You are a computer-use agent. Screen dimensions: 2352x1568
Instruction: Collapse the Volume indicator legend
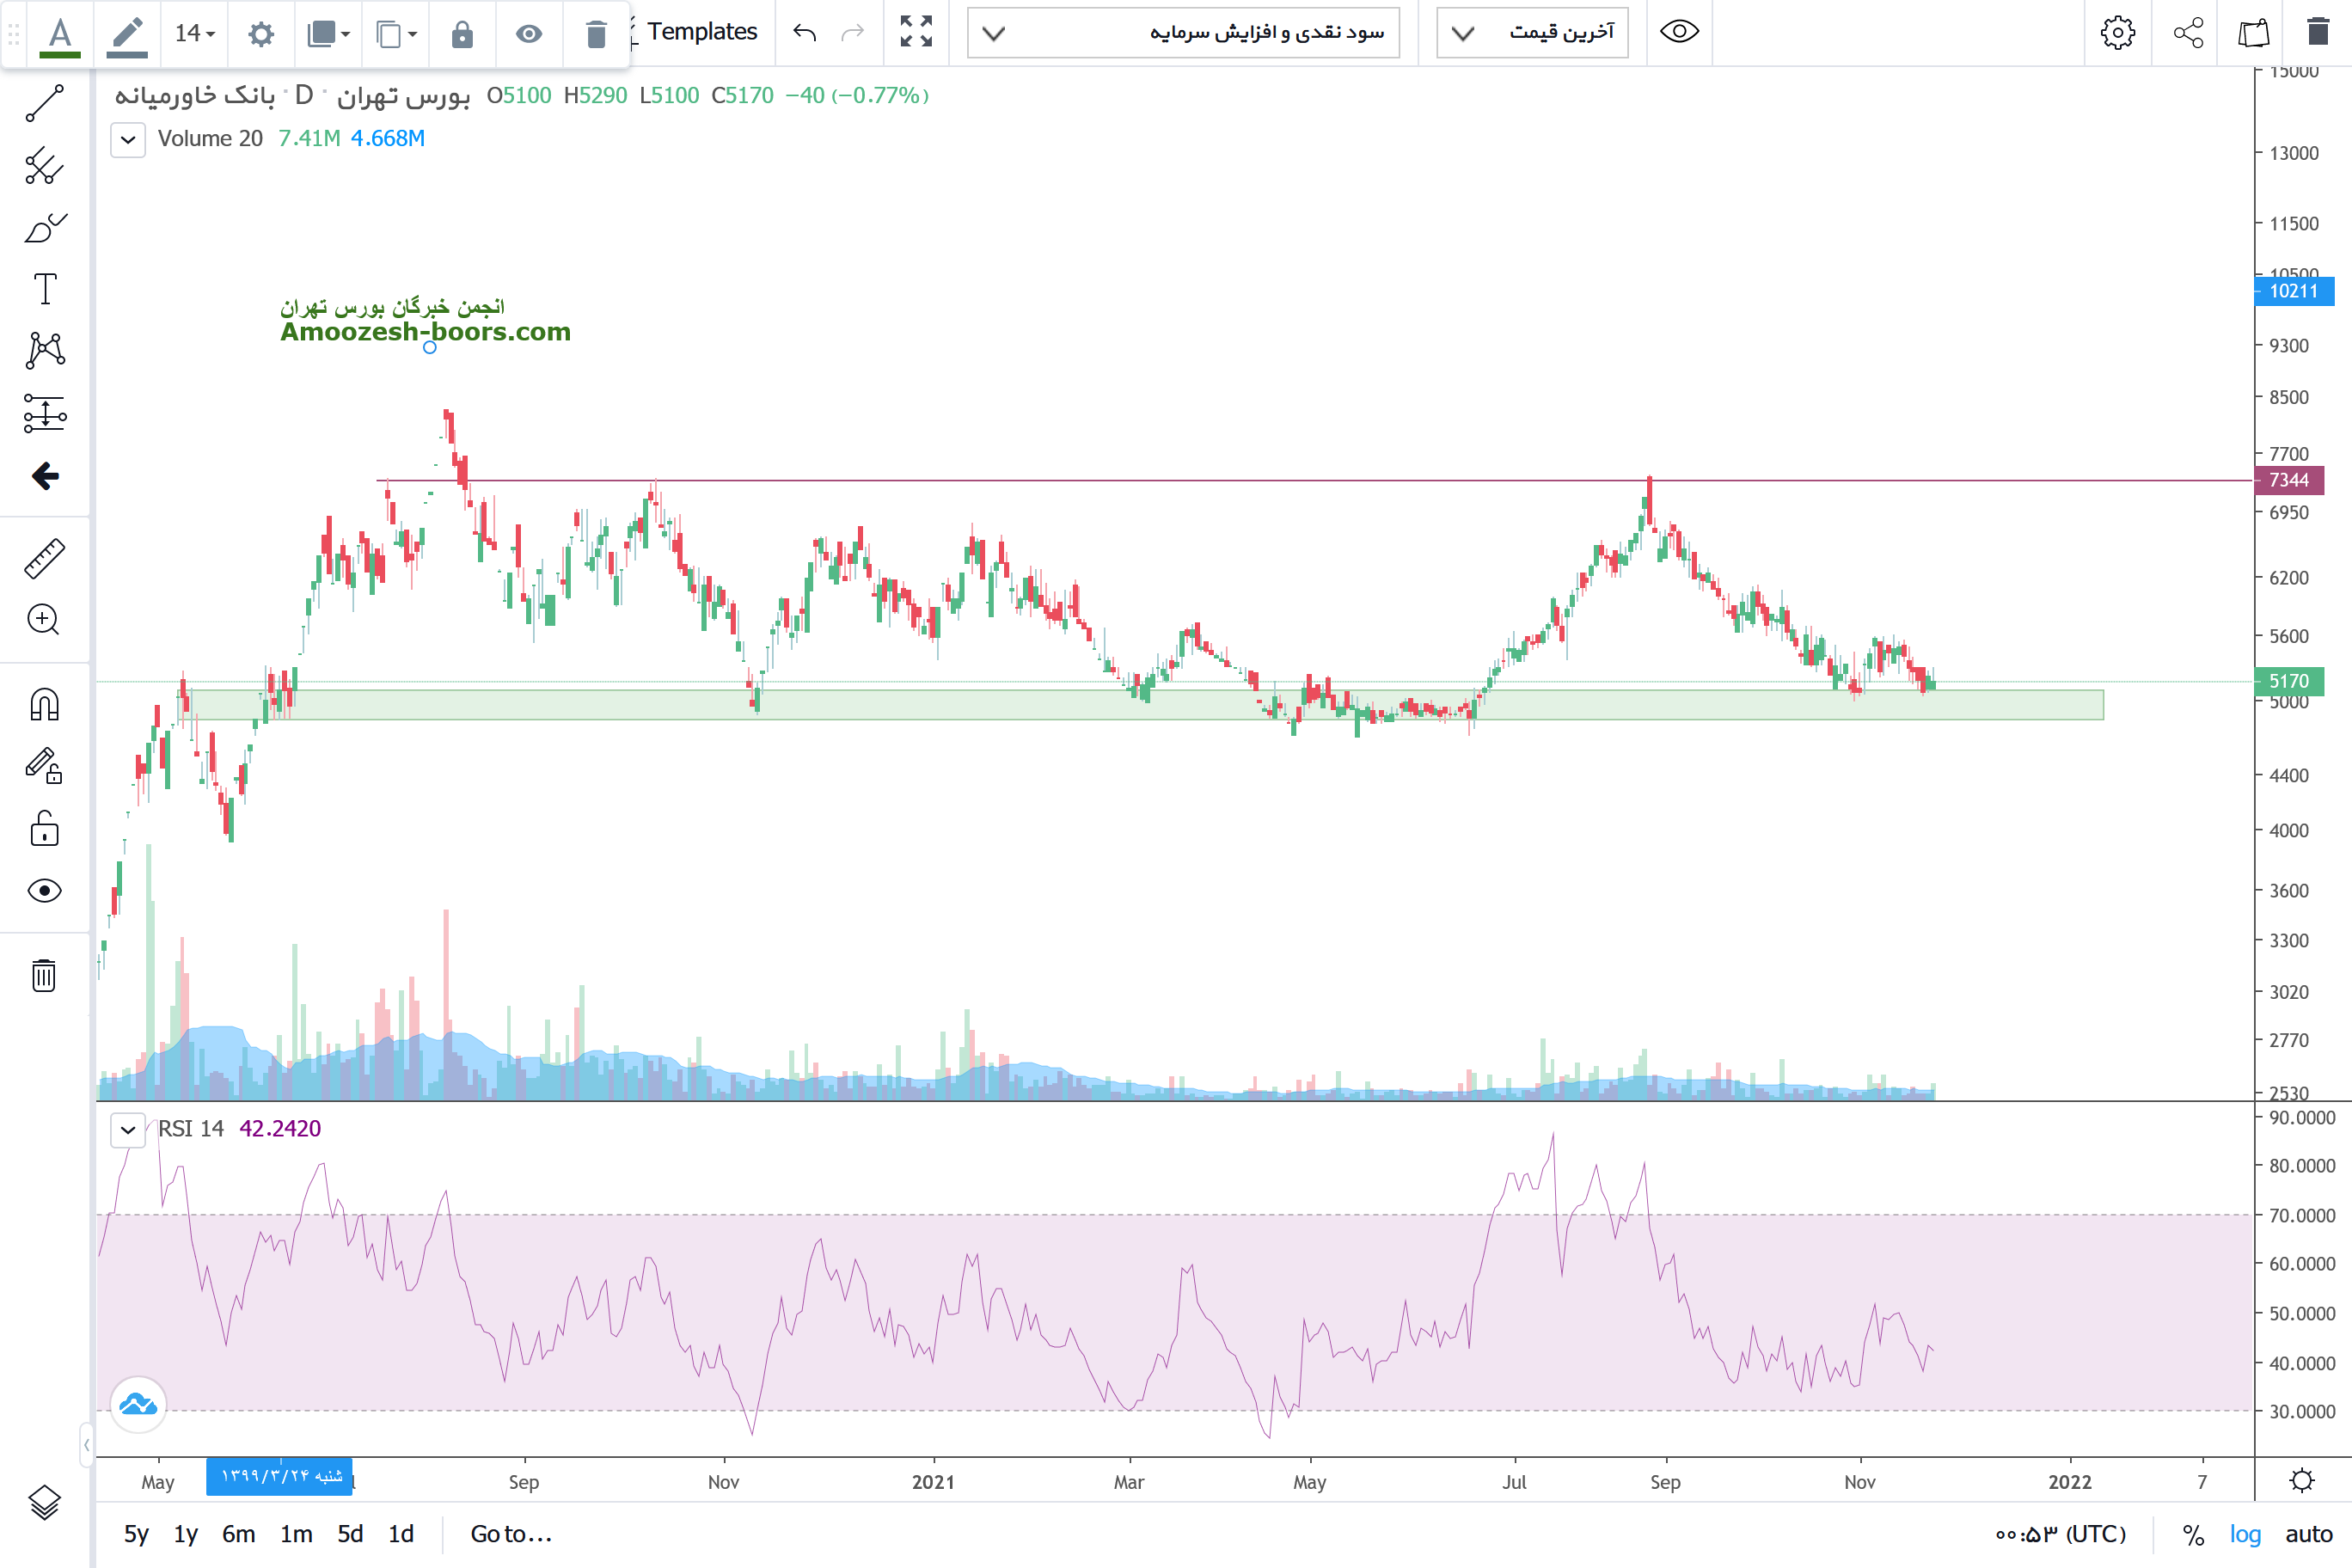pyautogui.click(x=128, y=139)
